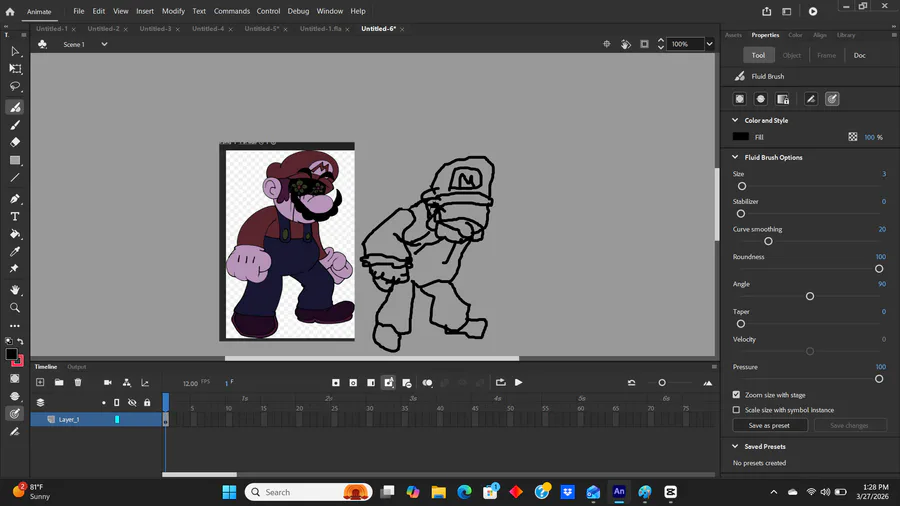Choose the Text tool
This screenshot has height=506, width=900.
pyautogui.click(x=15, y=216)
